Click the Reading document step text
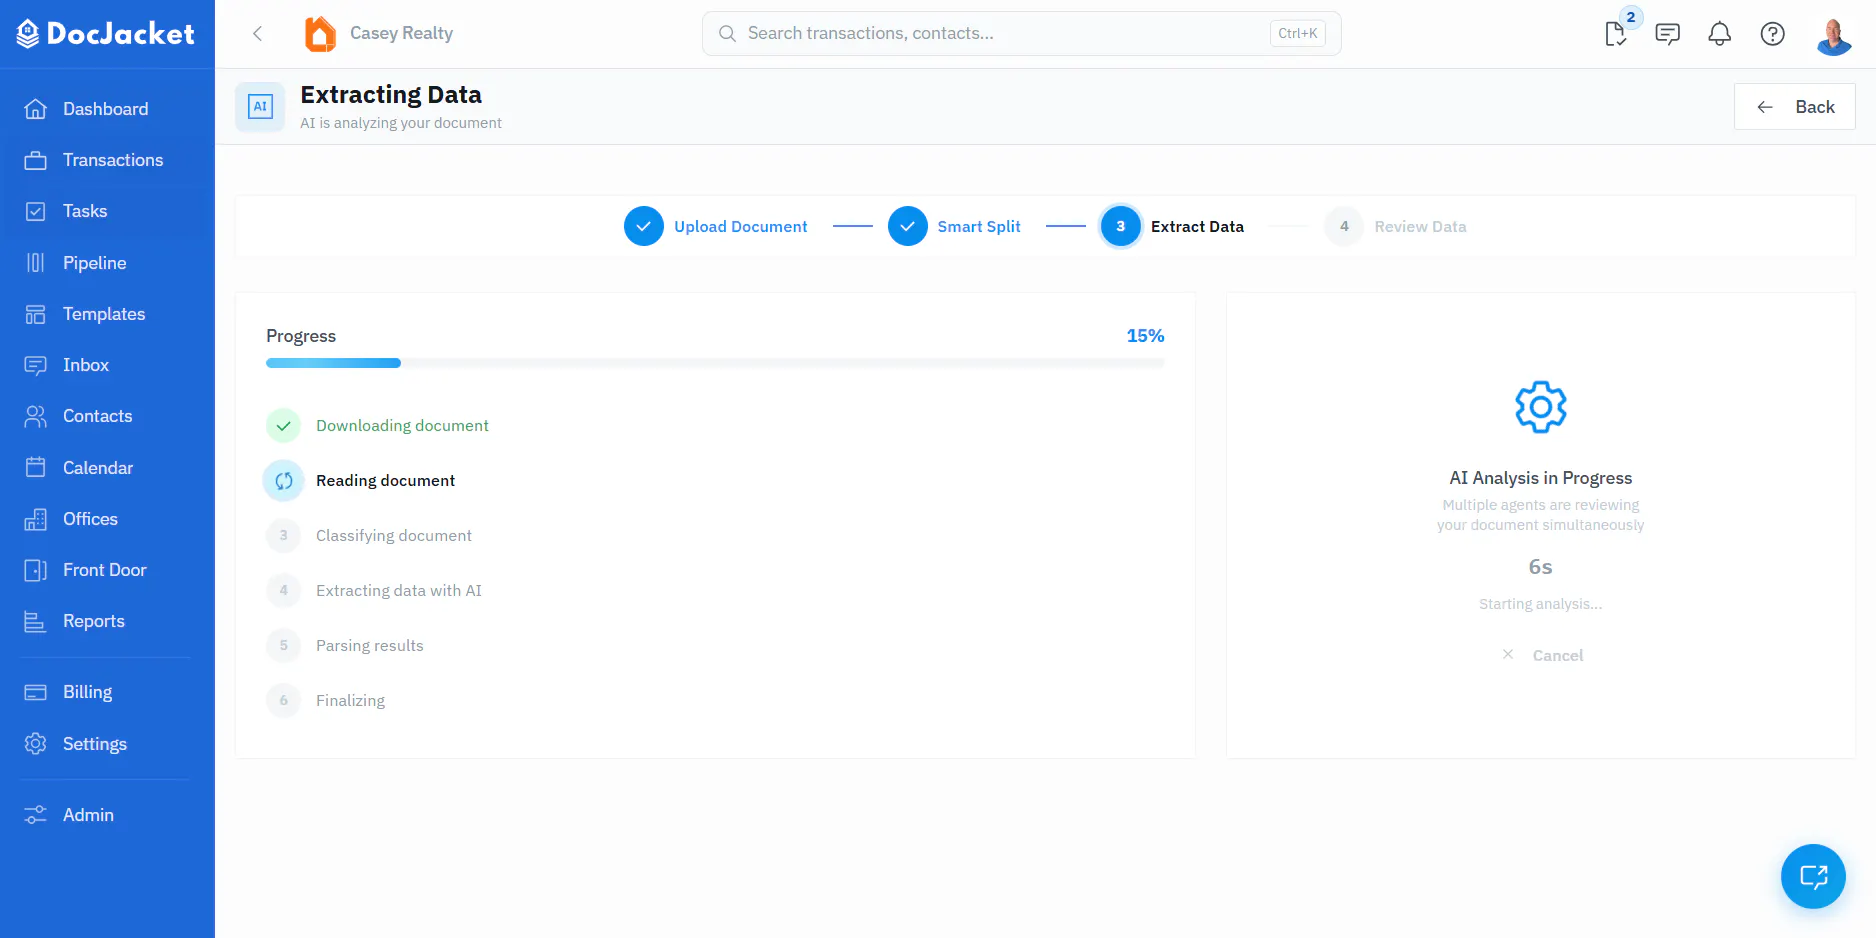1876x938 pixels. click(x=385, y=481)
